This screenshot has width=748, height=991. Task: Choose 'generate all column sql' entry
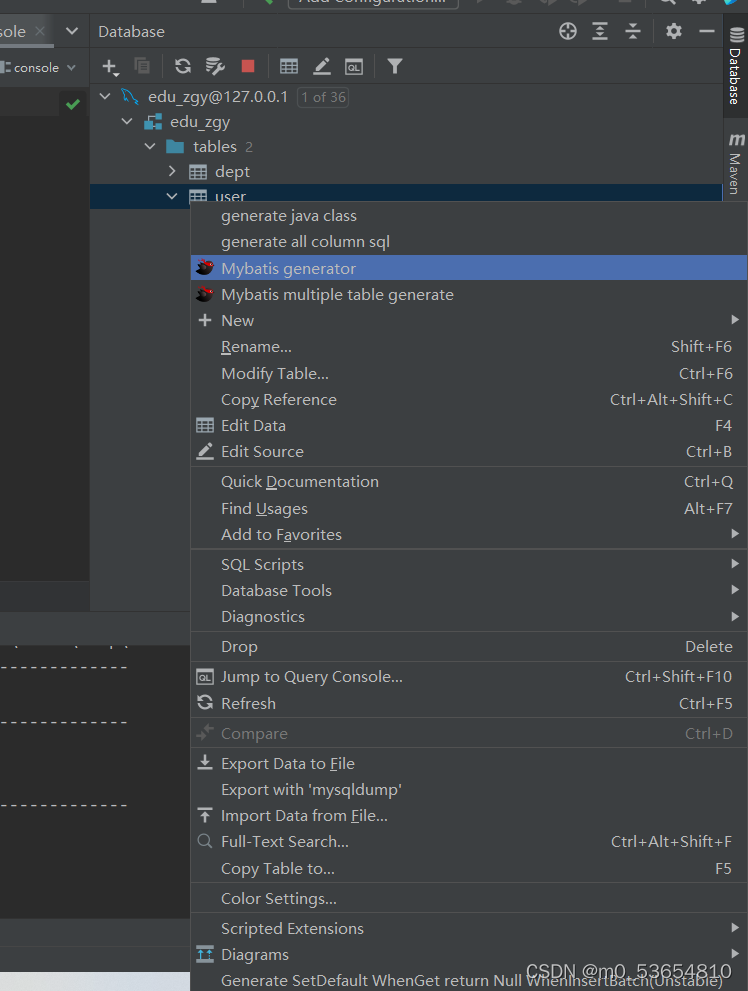point(469,242)
